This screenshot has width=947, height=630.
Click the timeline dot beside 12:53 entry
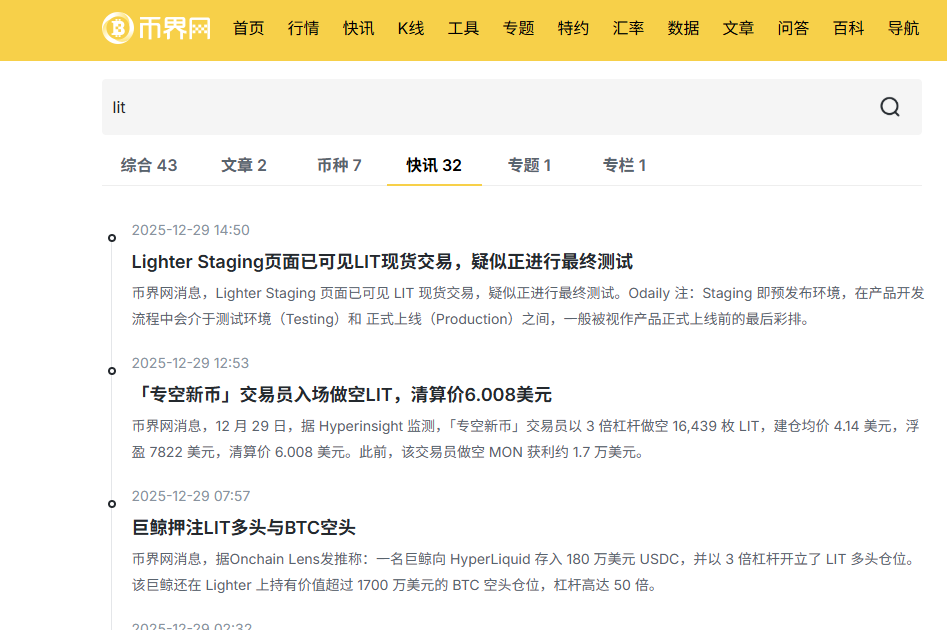click(112, 371)
